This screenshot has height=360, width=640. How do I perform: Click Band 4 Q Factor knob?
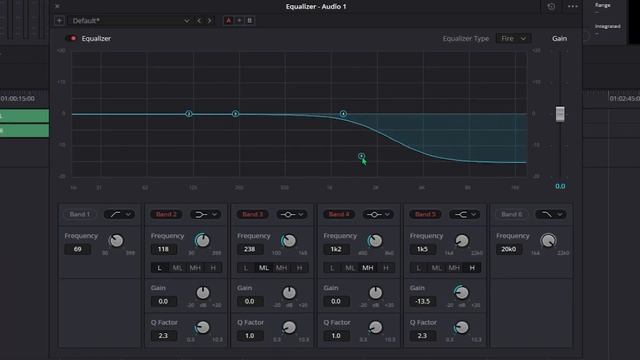click(x=376, y=327)
